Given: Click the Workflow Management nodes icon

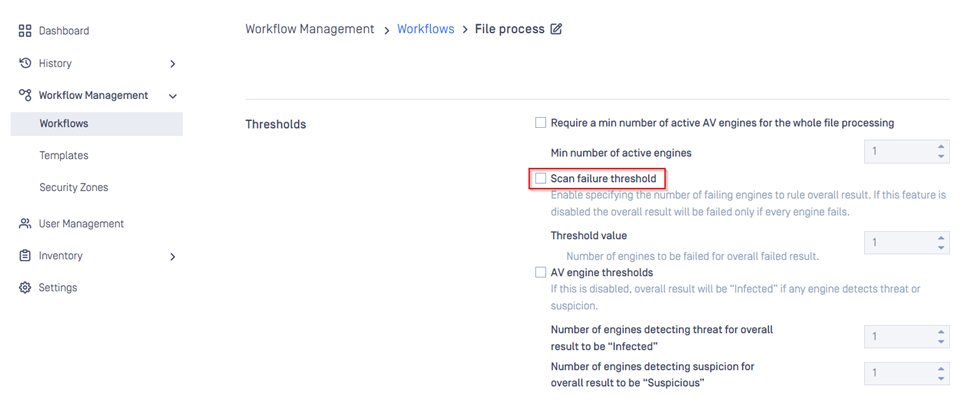Looking at the screenshot, I should [x=26, y=95].
